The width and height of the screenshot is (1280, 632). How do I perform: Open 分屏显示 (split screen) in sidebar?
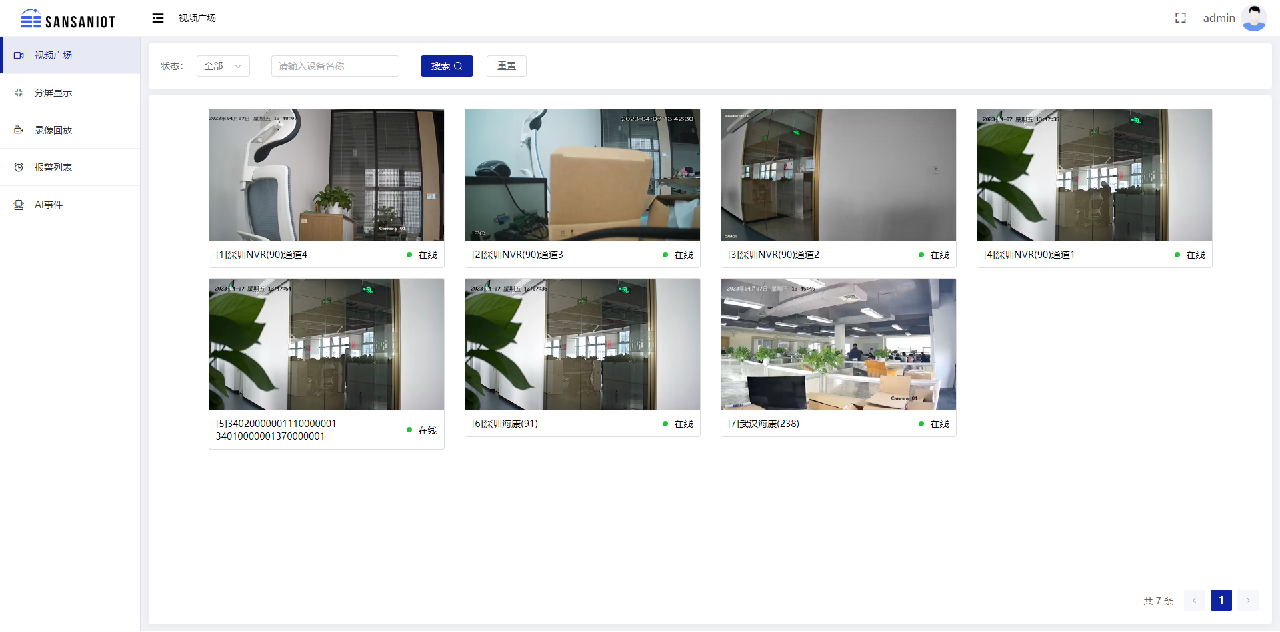(x=53, y=93)
